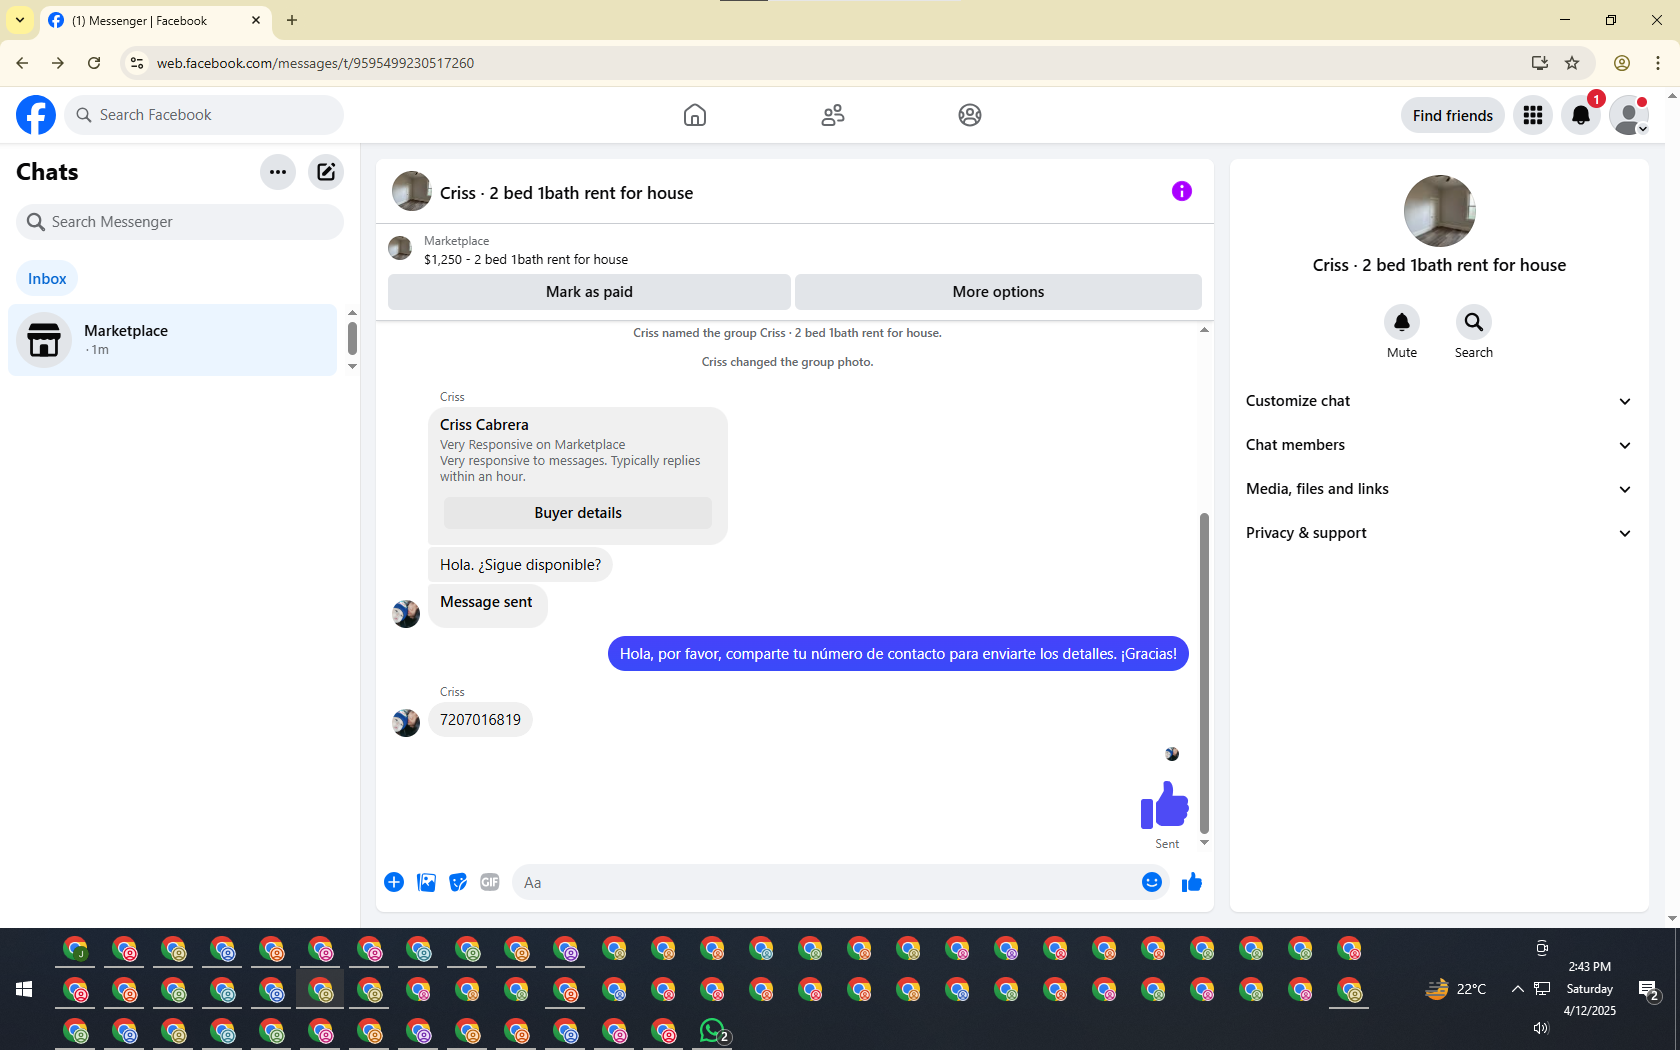Screen dimensions: 1680x1050
Task: Select the Inbox tab
Action: 47,279
